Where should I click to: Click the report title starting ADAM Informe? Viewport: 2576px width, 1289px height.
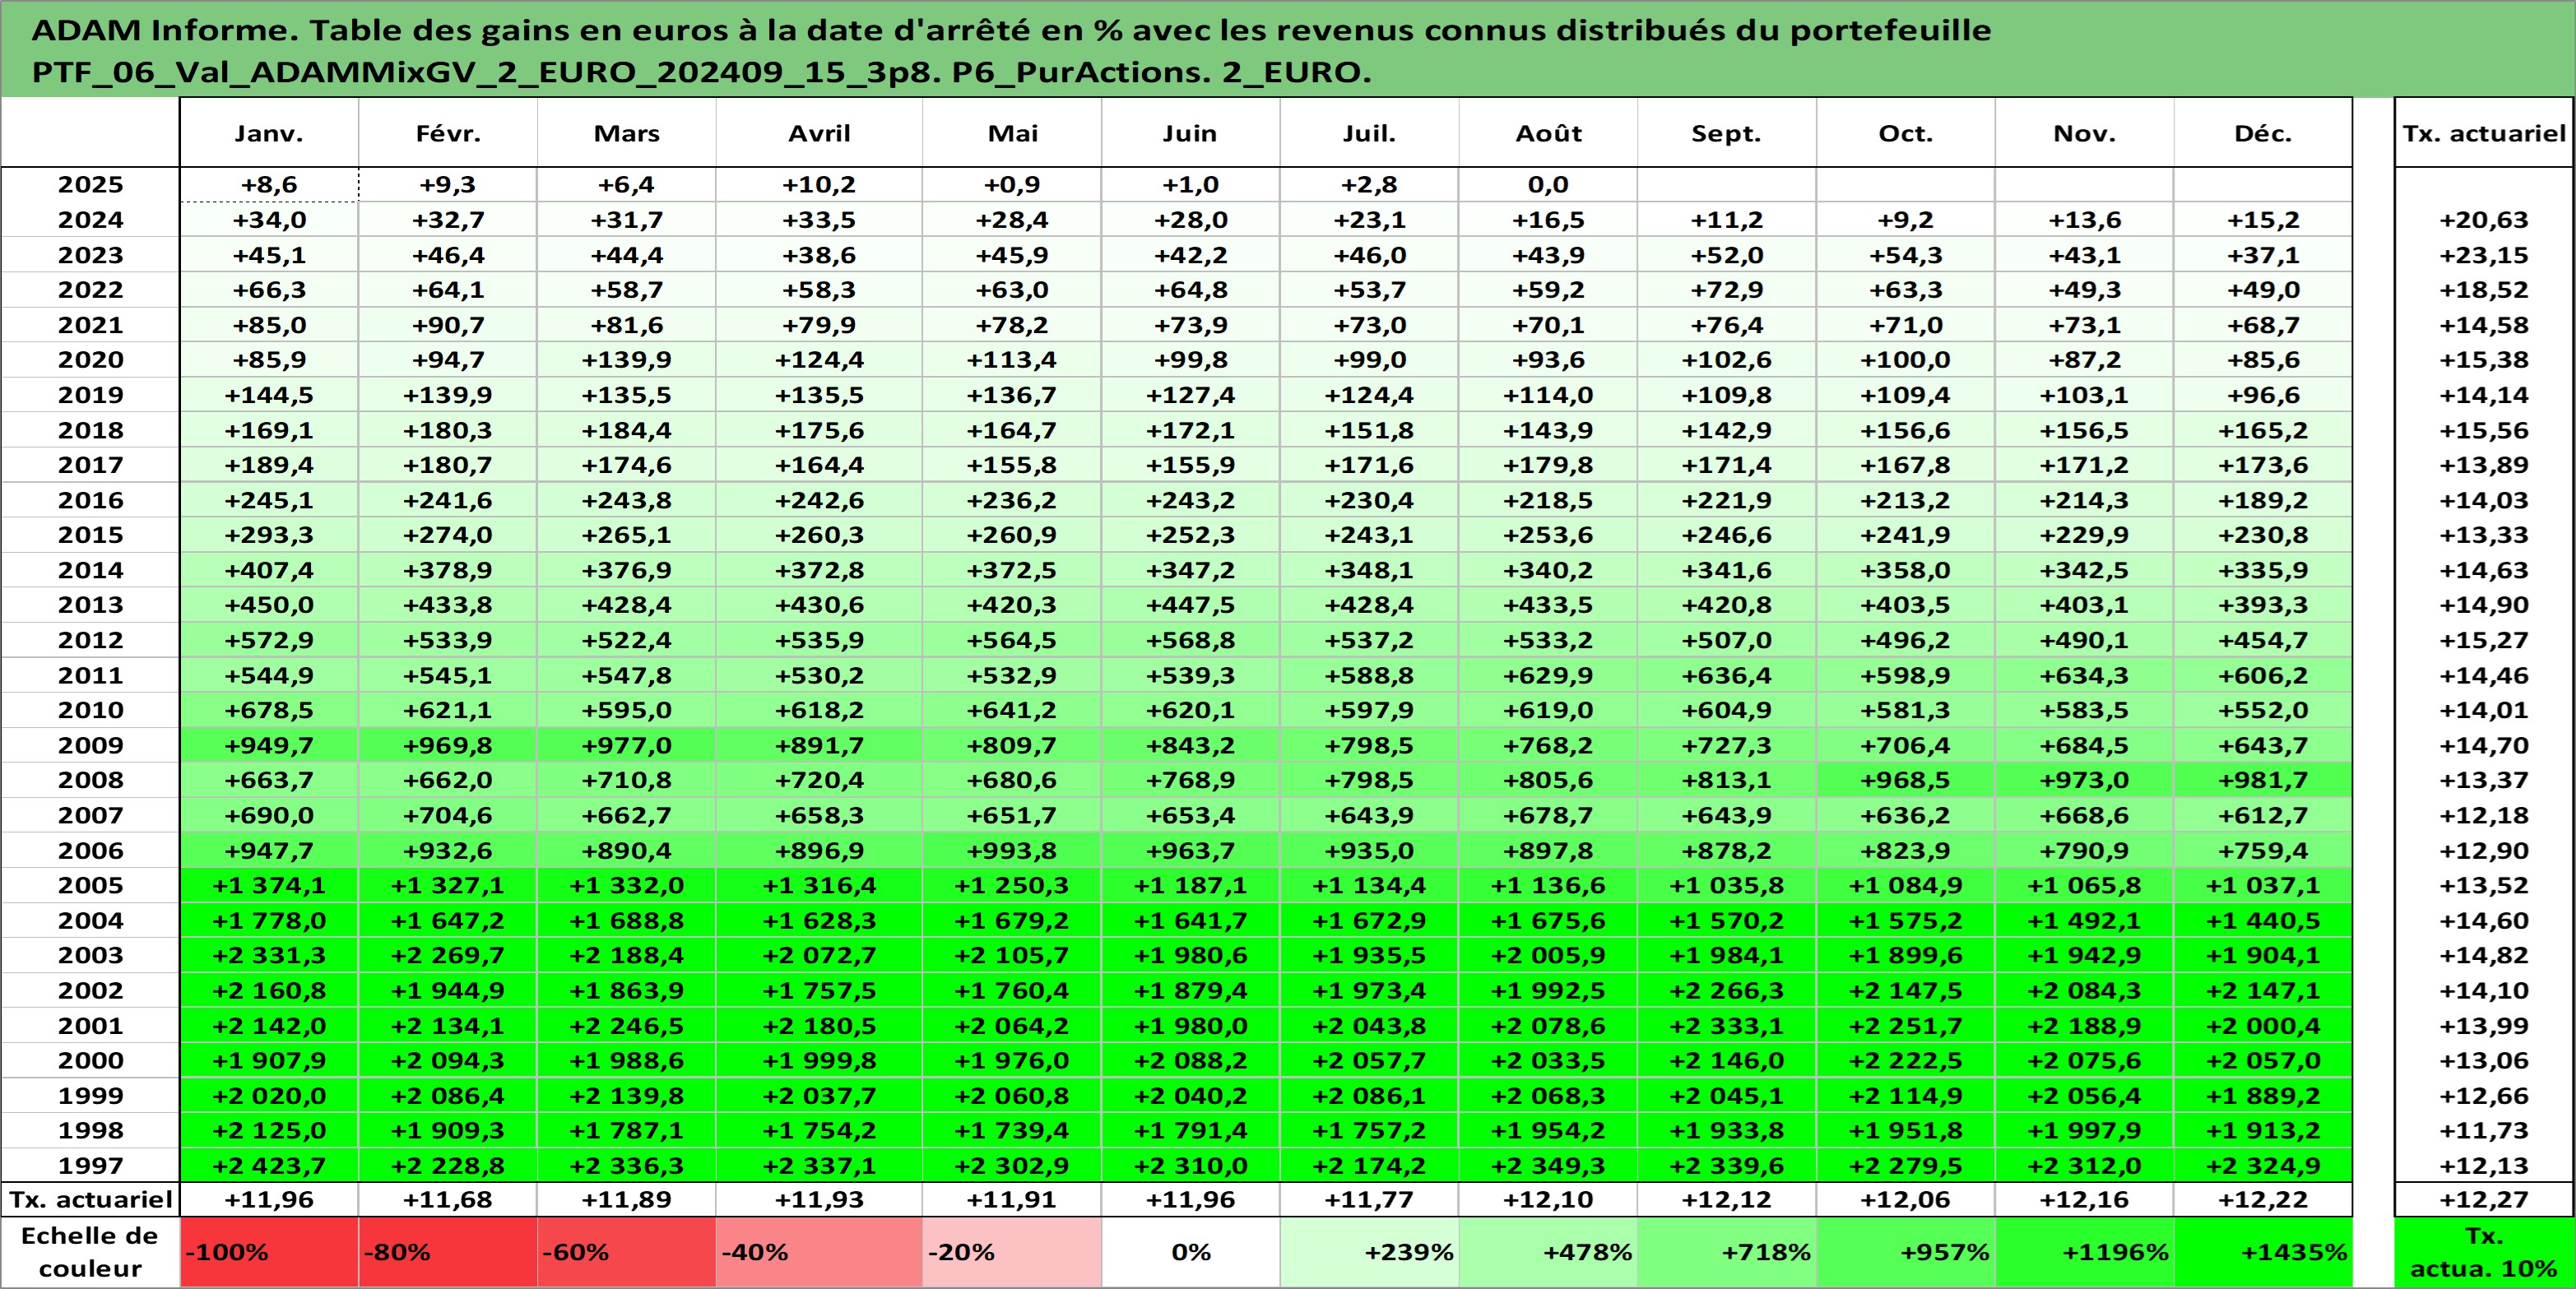1011,50
